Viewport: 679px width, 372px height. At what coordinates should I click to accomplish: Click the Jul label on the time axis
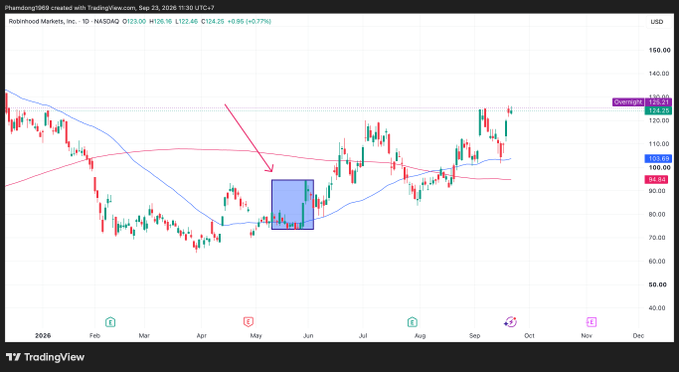363,336
